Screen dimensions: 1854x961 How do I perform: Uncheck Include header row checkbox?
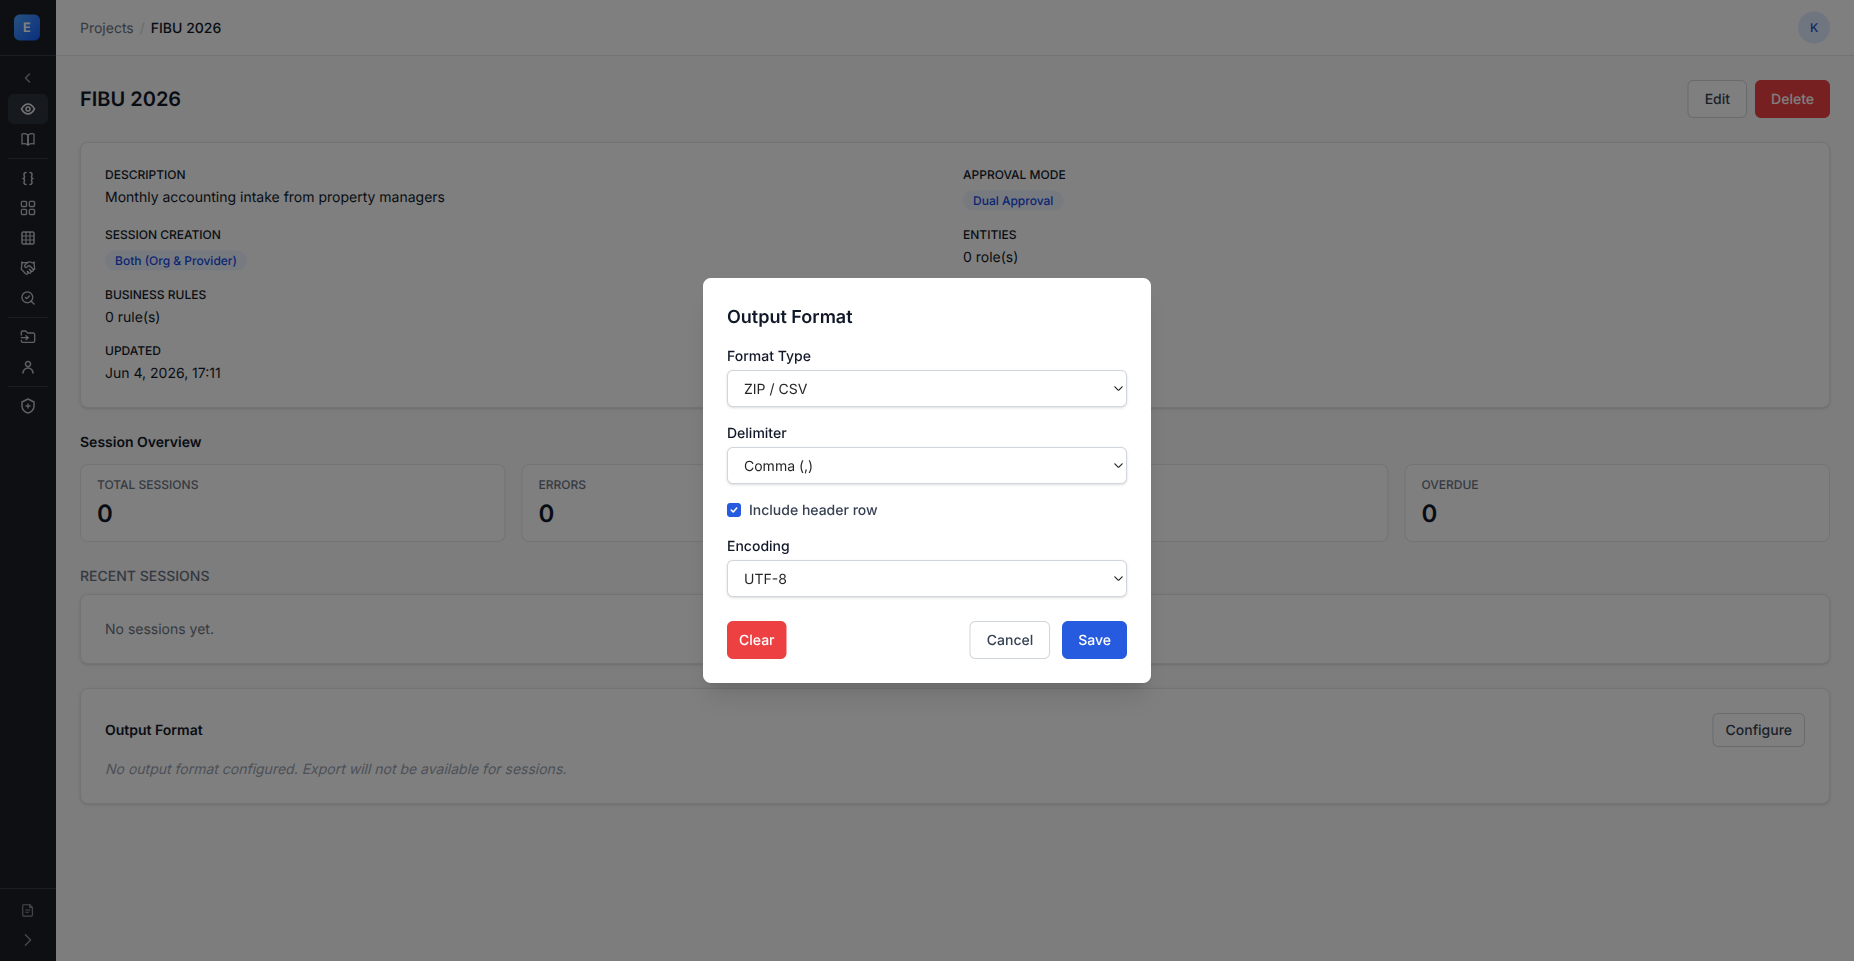734,510
